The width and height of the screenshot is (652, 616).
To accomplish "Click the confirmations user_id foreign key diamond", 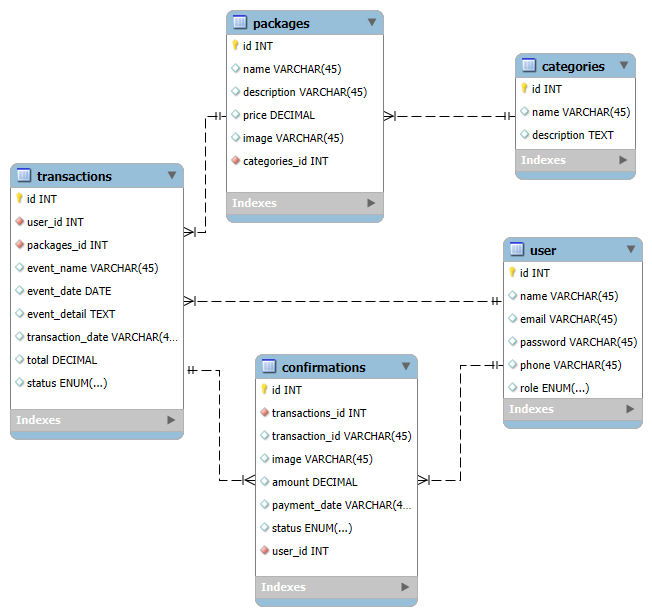I will (x=264, y=550).
